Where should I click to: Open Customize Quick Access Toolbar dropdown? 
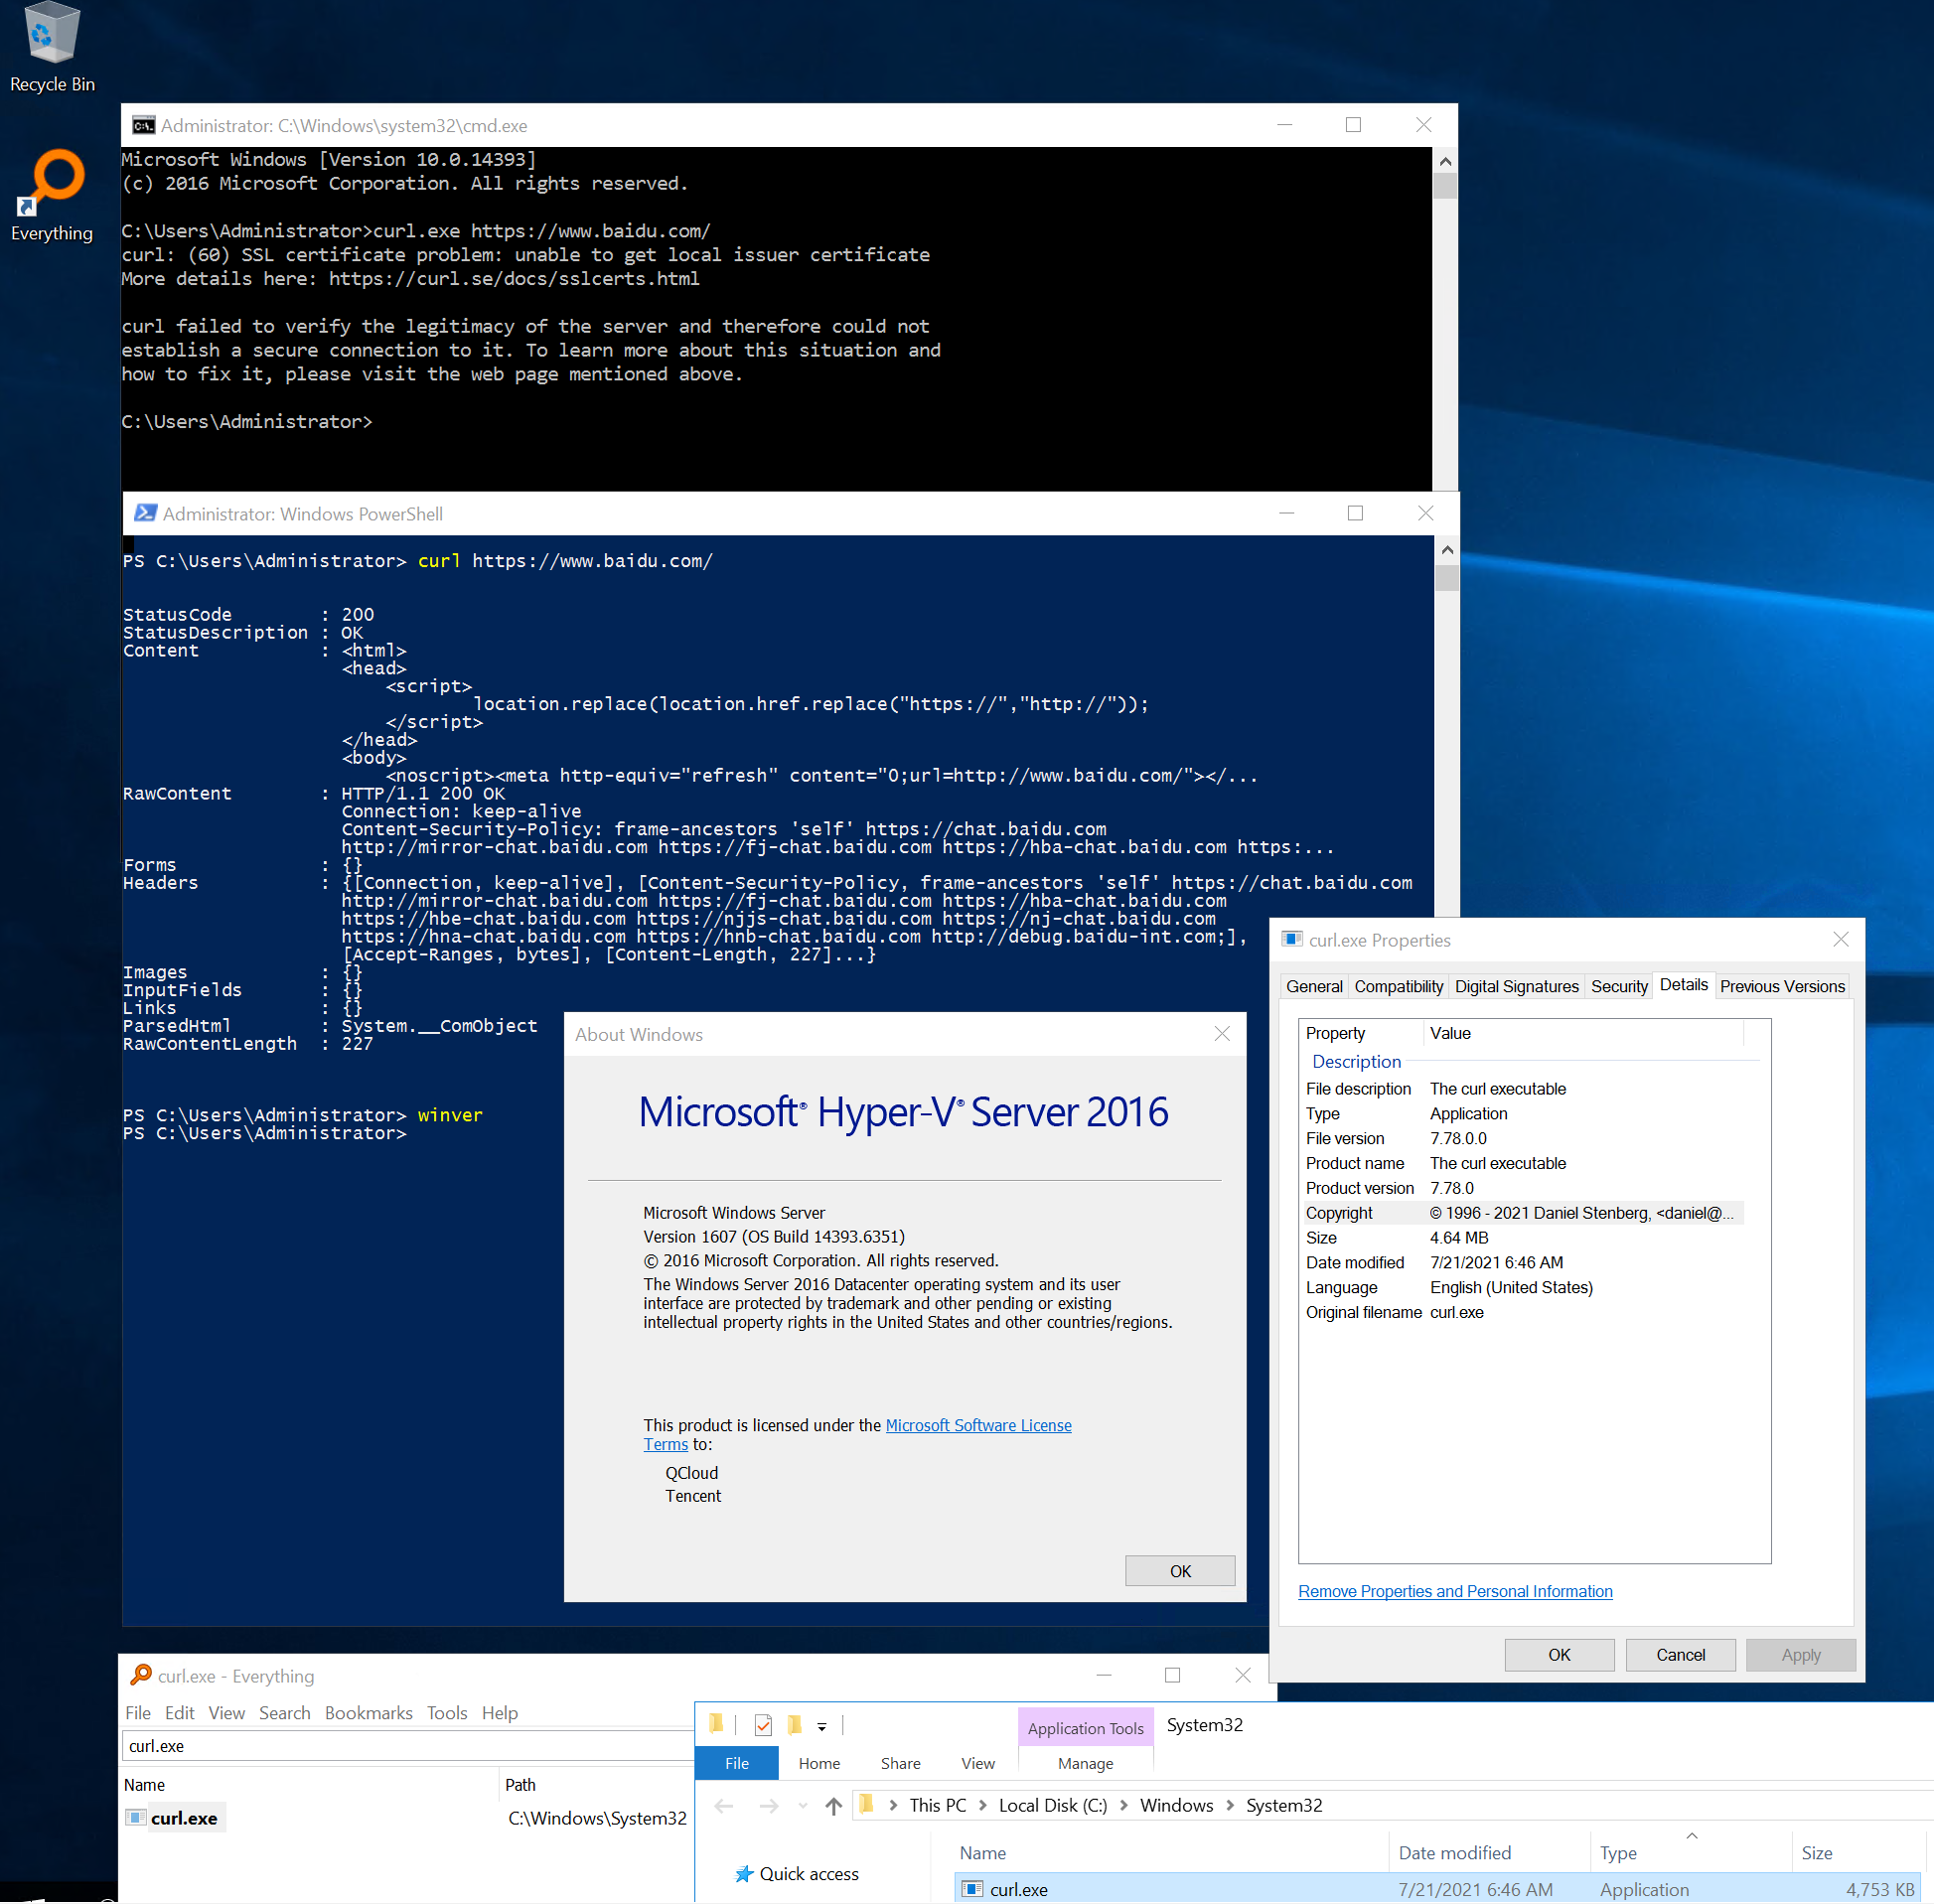point(822,1726)
